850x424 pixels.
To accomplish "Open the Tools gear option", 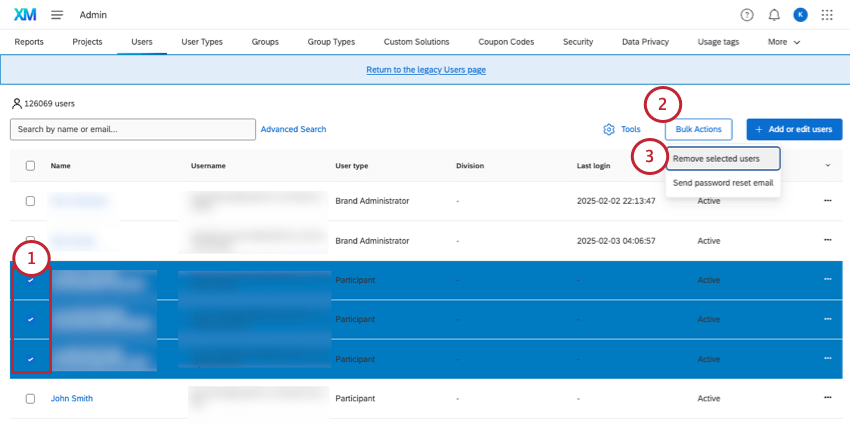I will point(621,129).
